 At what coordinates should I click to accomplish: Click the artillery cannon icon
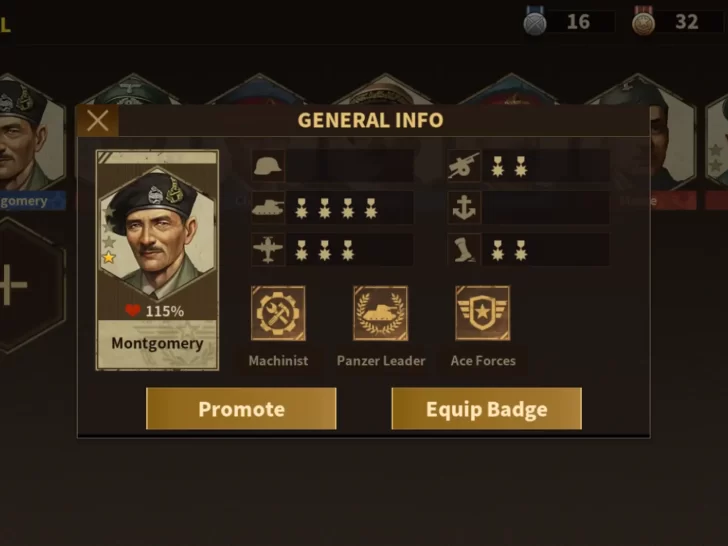pos(464,166)
